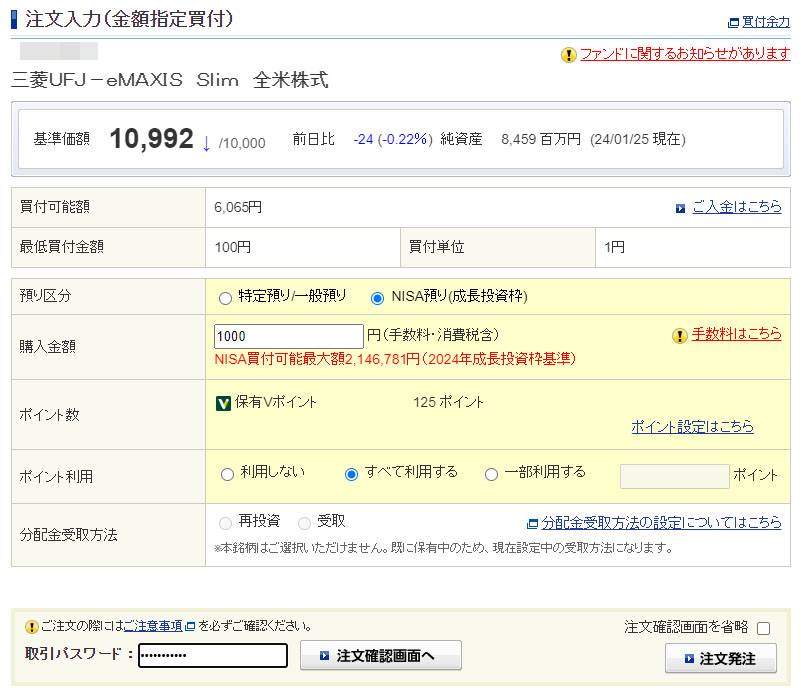Choose すべて利用する for point usage

pyautogui.click(x=351, y=475)
